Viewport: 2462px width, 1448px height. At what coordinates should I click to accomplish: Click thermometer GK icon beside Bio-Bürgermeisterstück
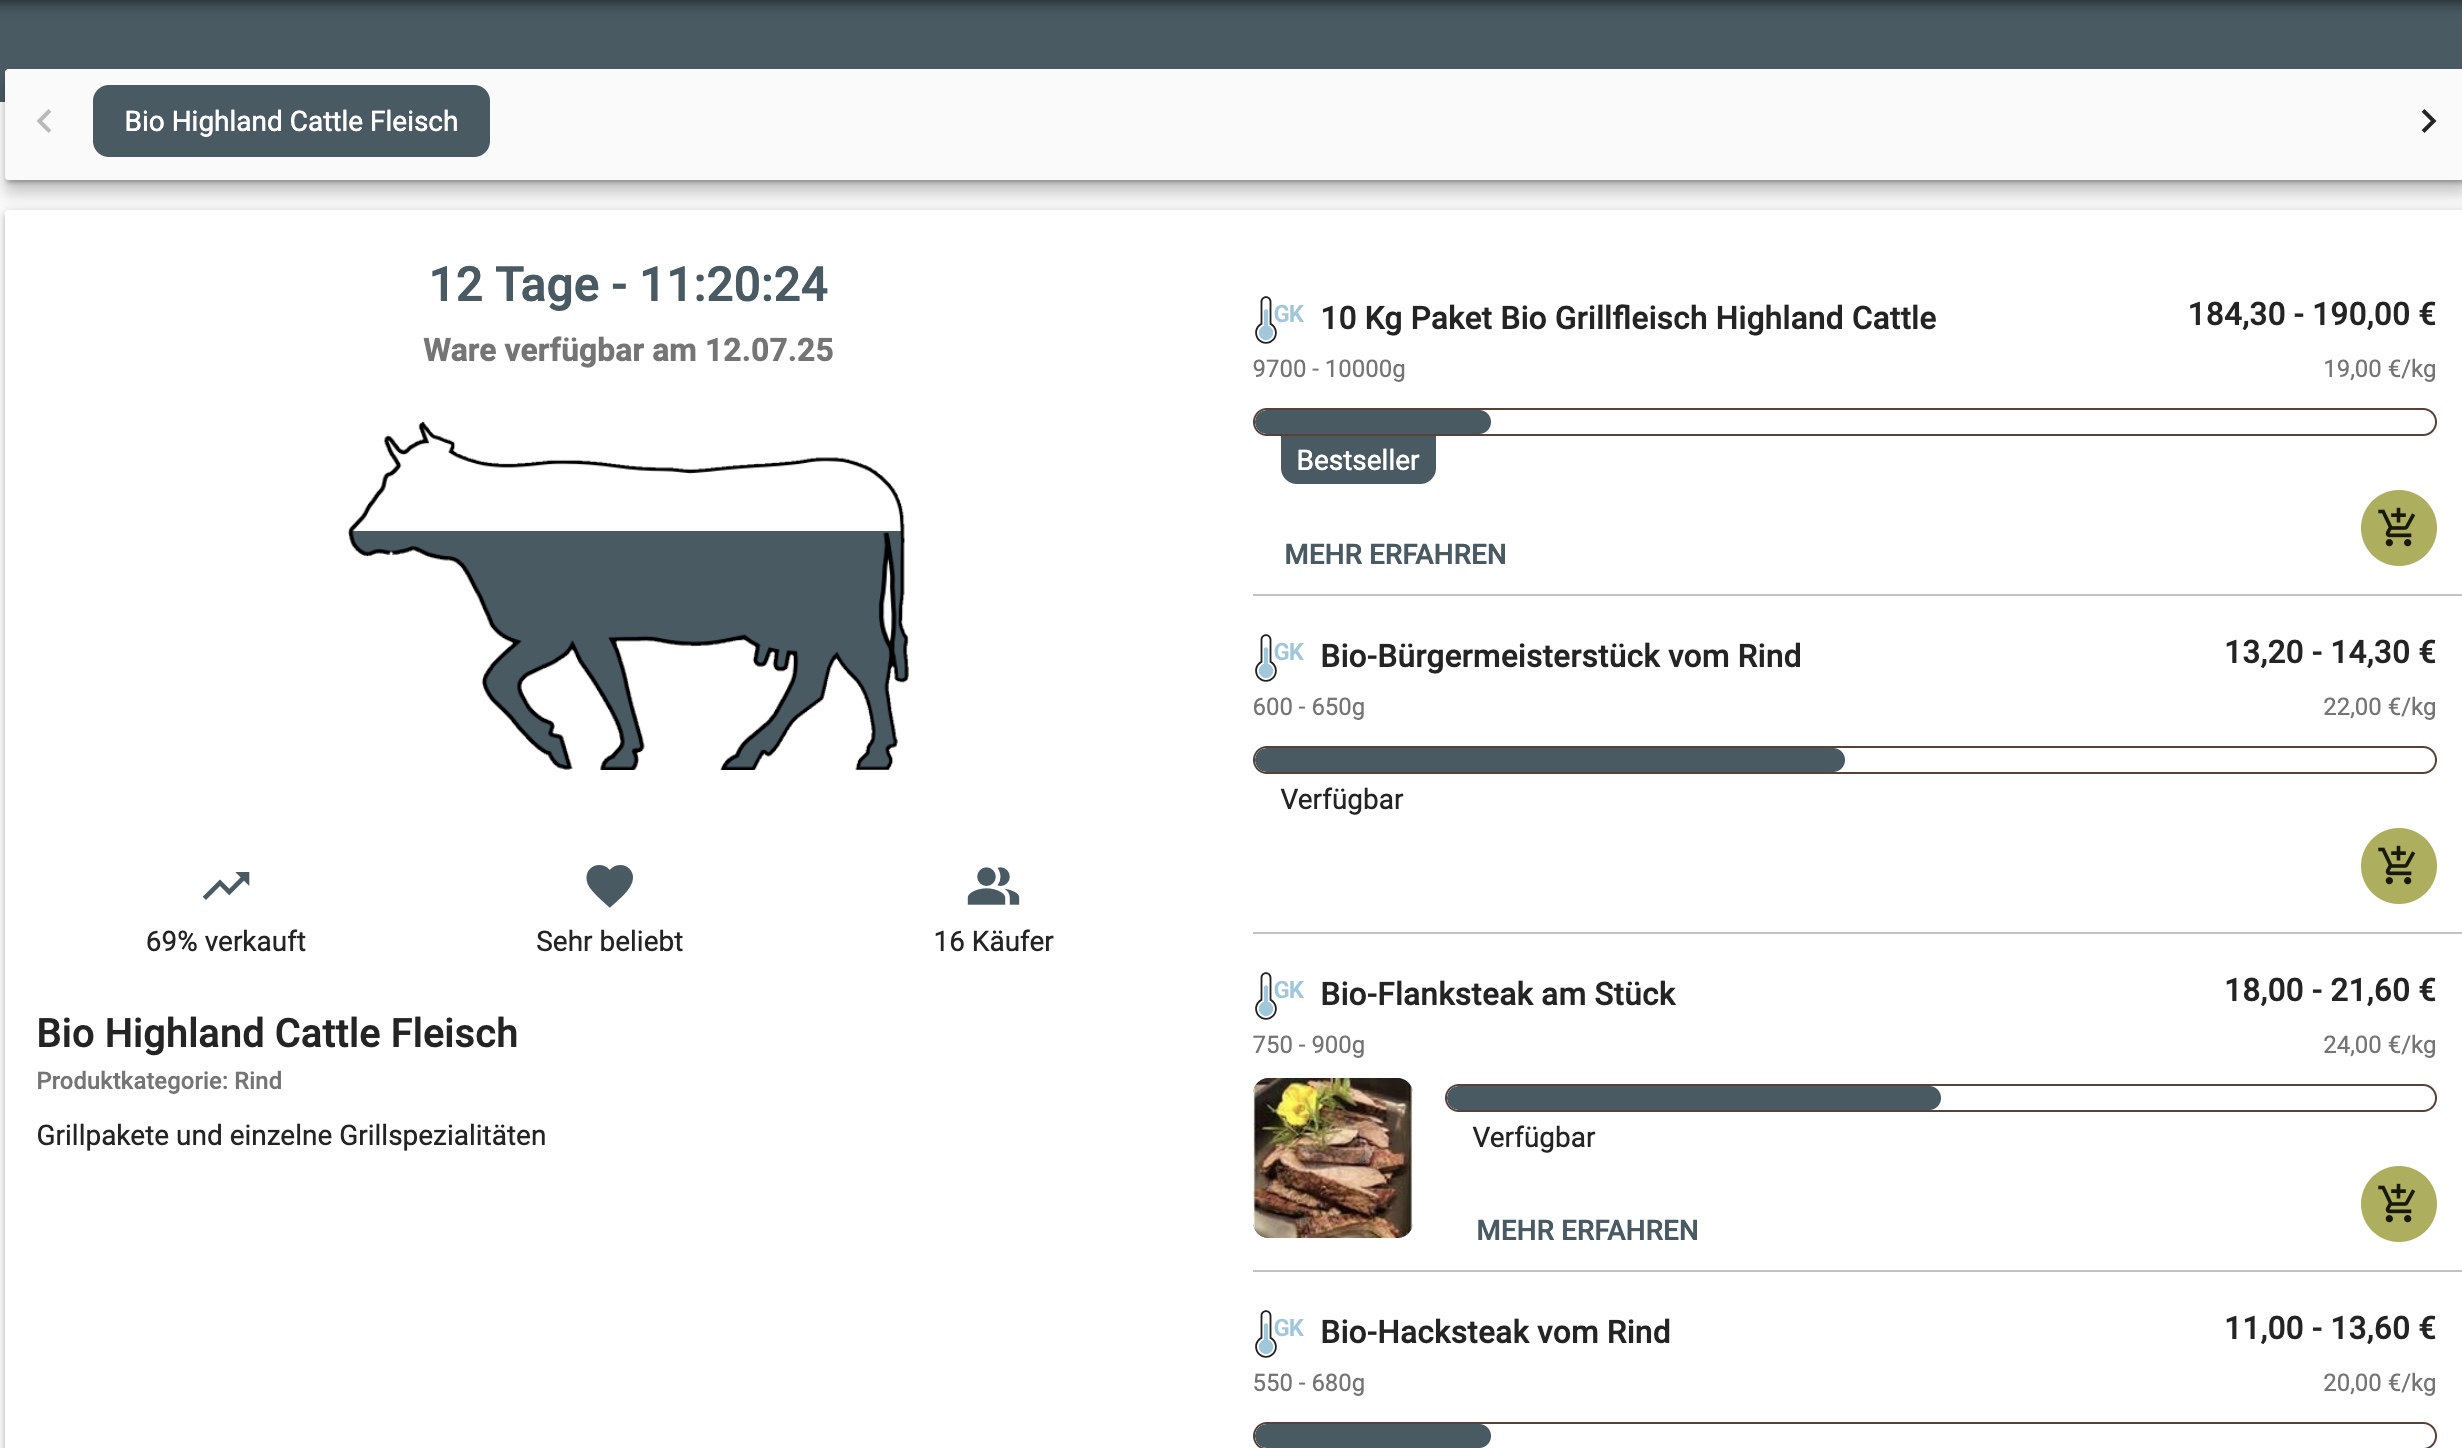1279,657
